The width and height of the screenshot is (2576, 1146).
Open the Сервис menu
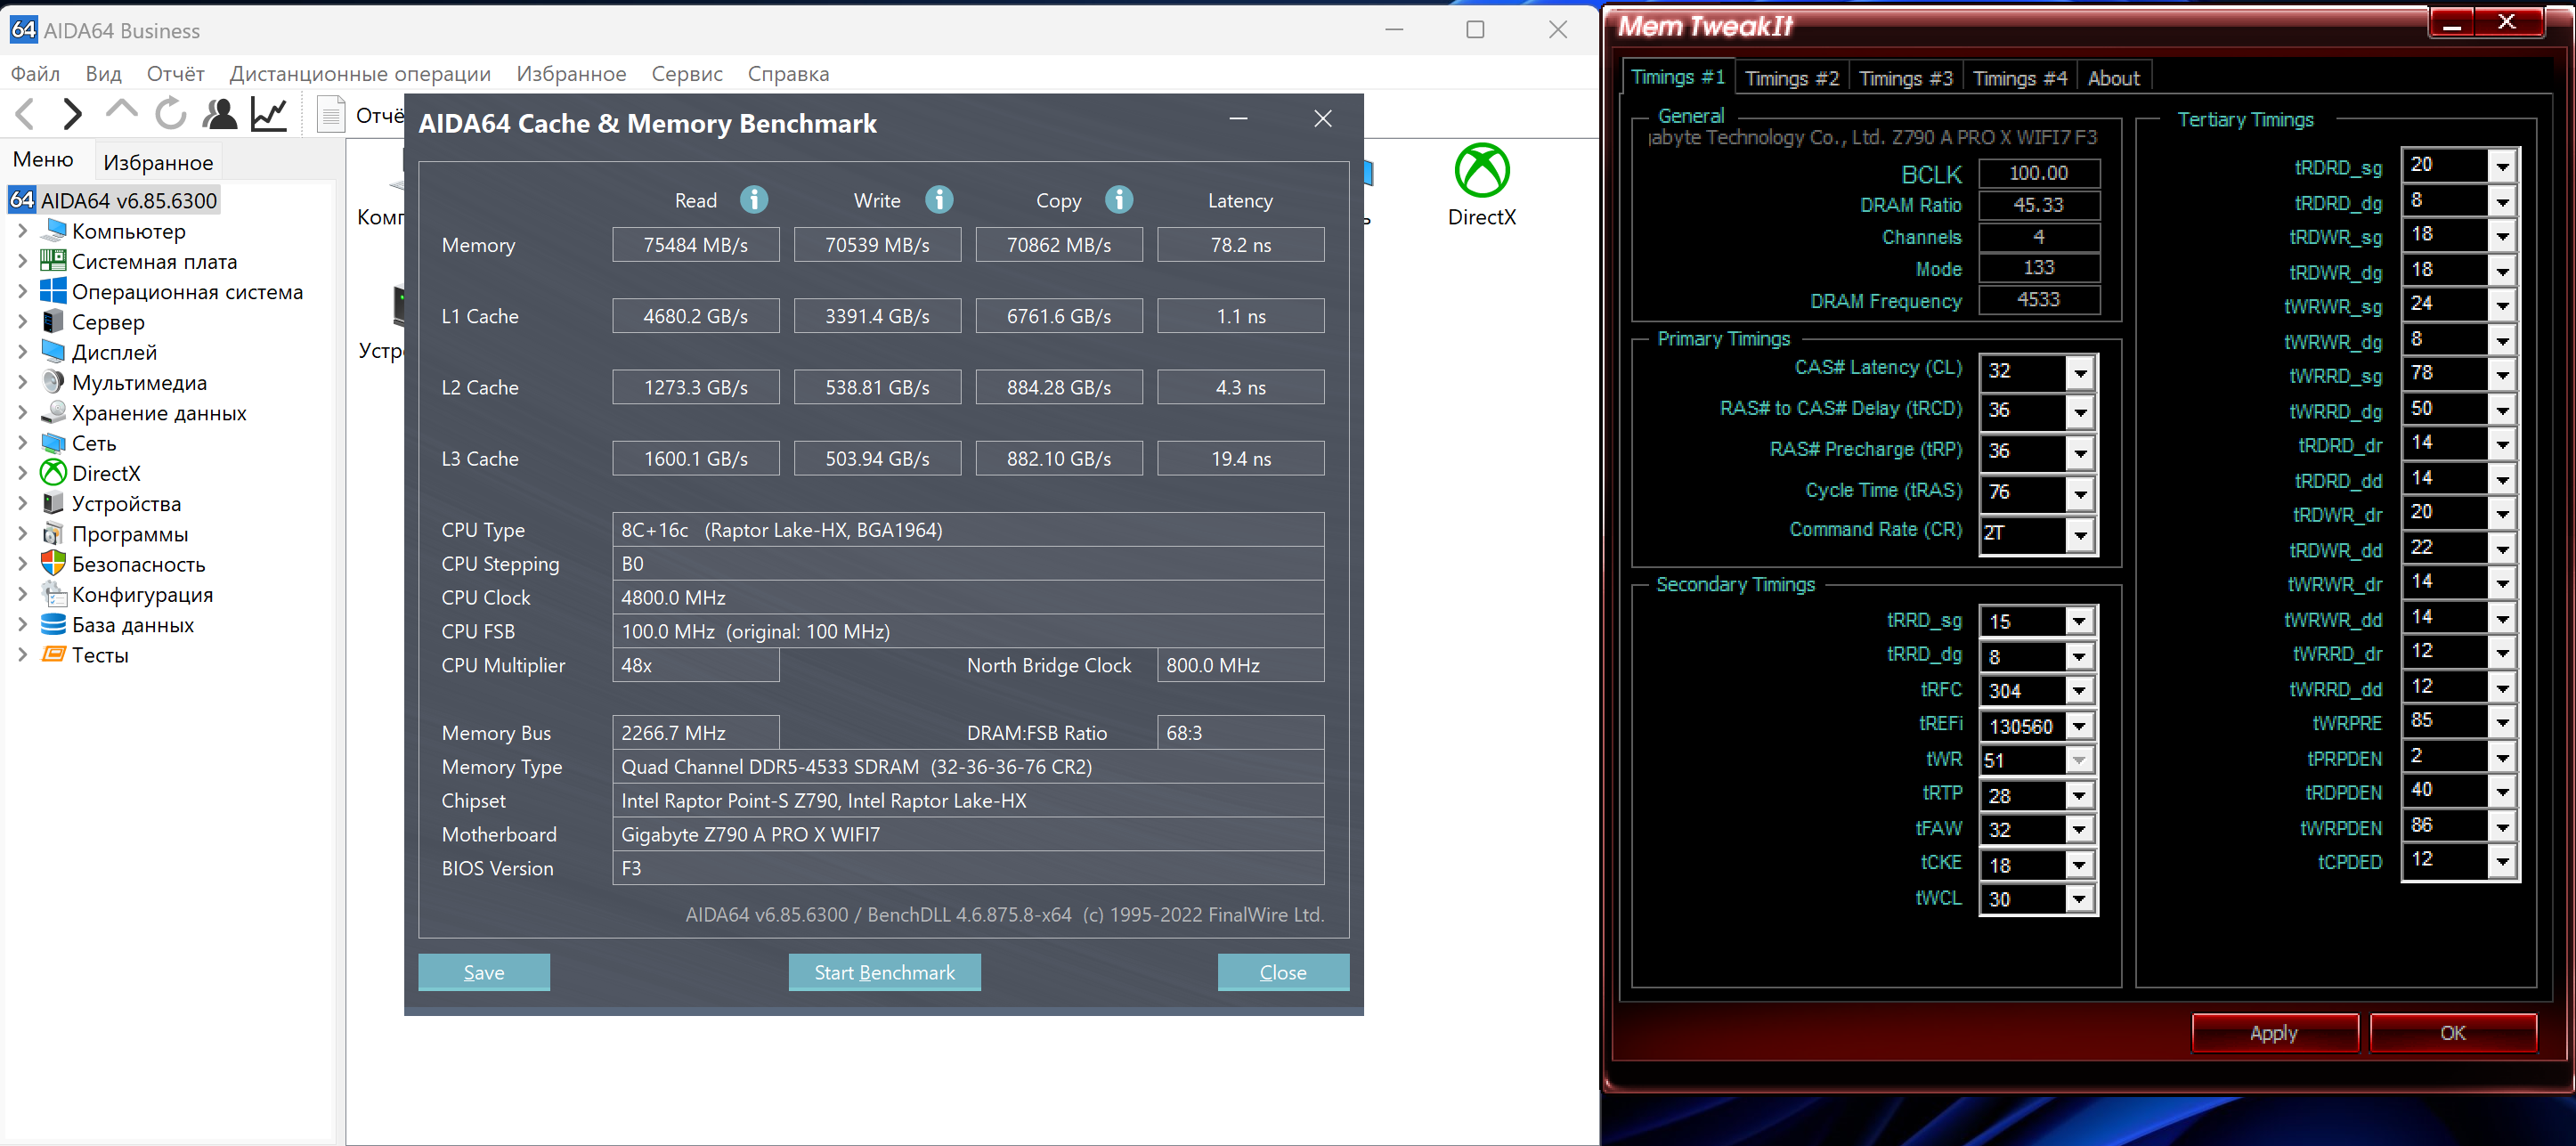pyautogui.click(x=686, y=74)
